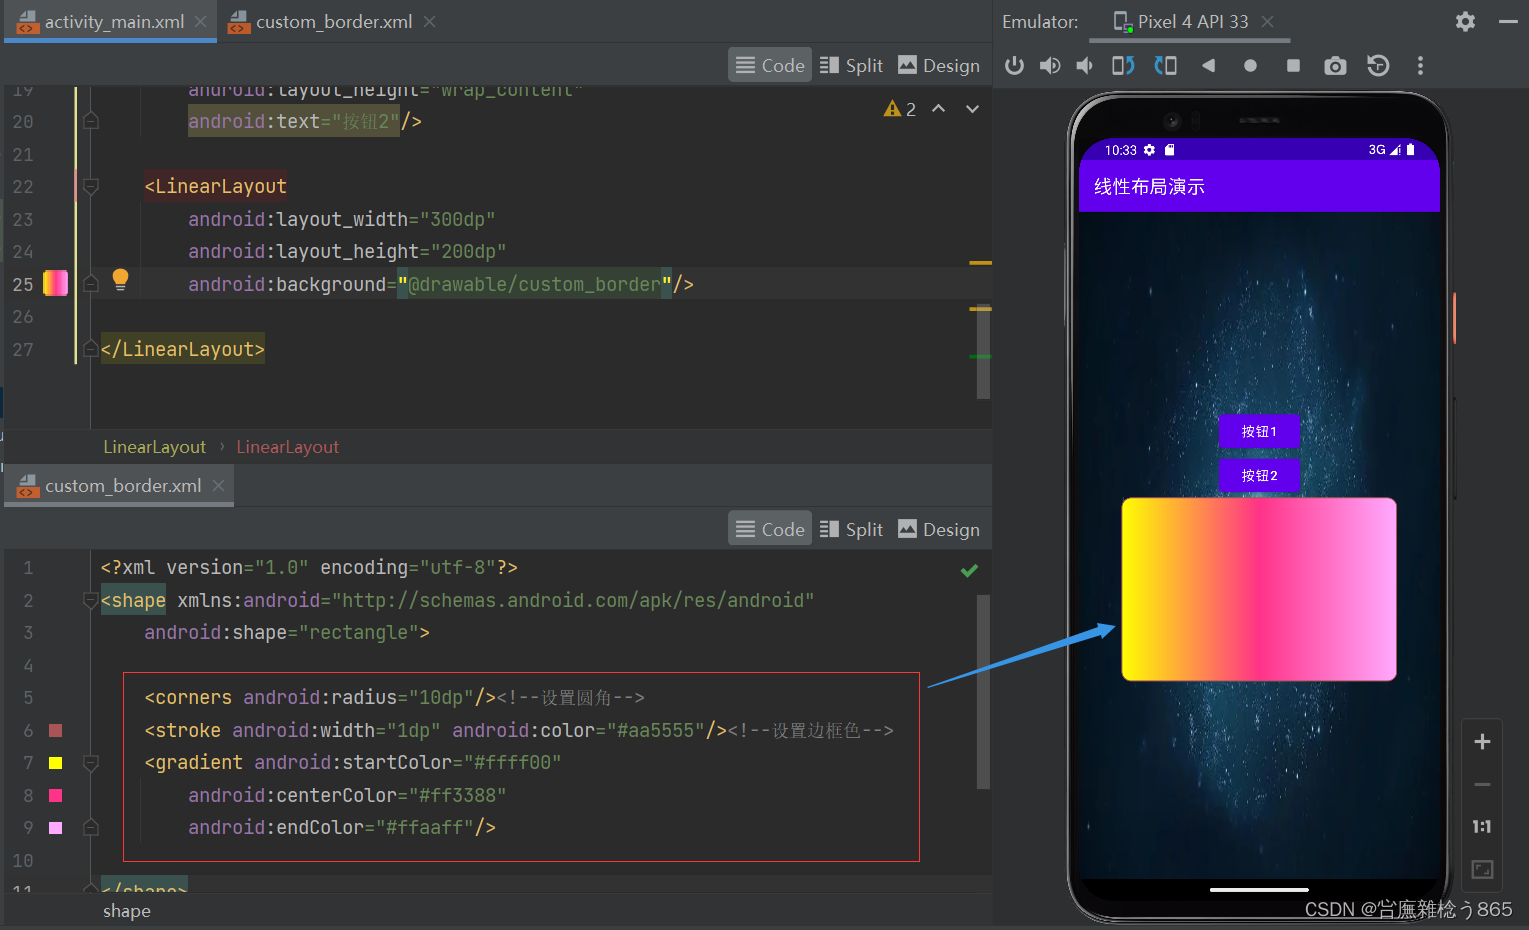
Task: Click second red LinearLayout breadcrumb
Action: tap(288, 447)
